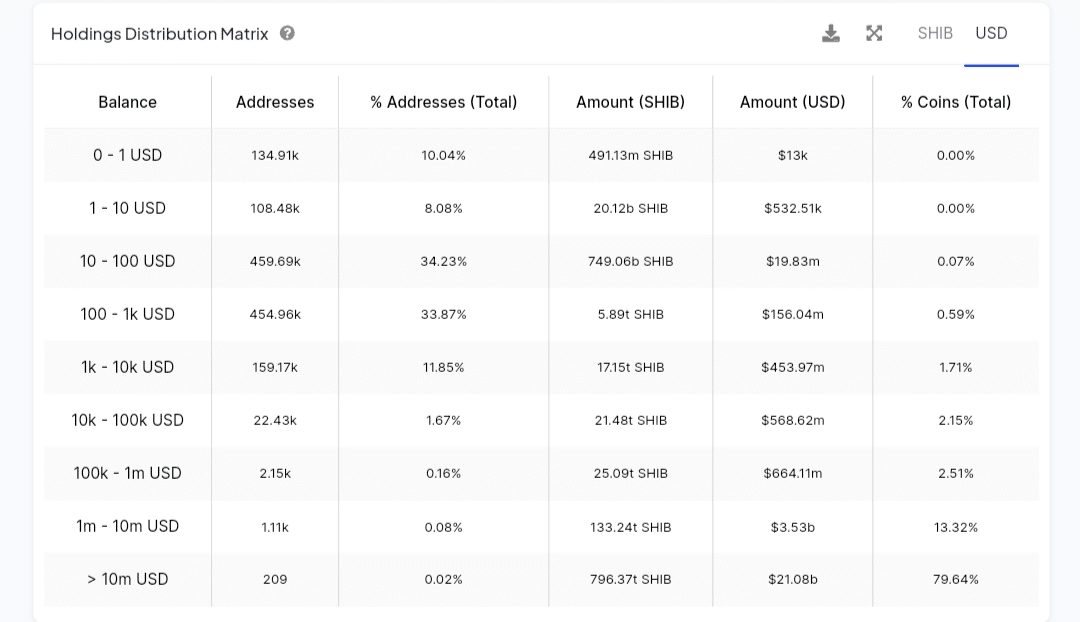This screenshot has height=622, width=1080.
Task: Click the % Addresses (Total) header
Action: (x=443, y=102)
